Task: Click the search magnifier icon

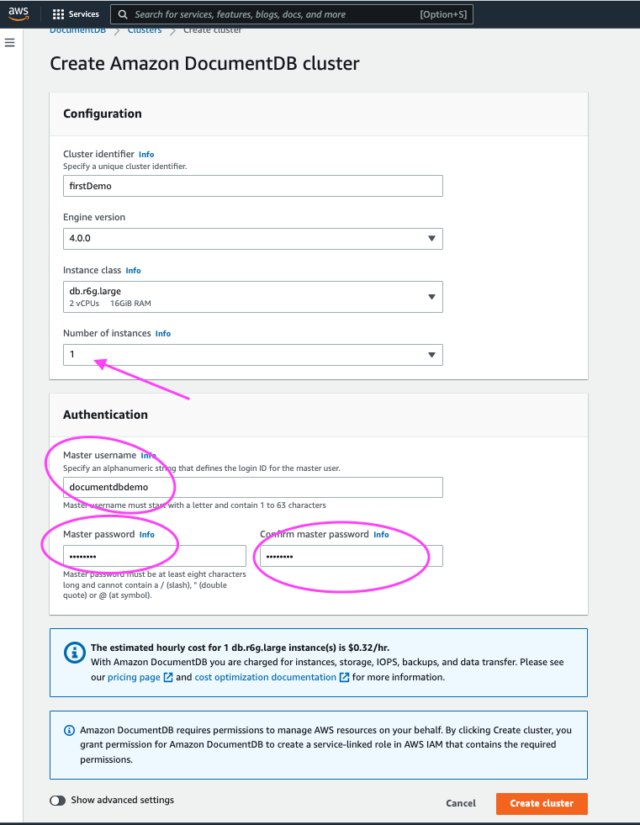Action: click(122, 13)
